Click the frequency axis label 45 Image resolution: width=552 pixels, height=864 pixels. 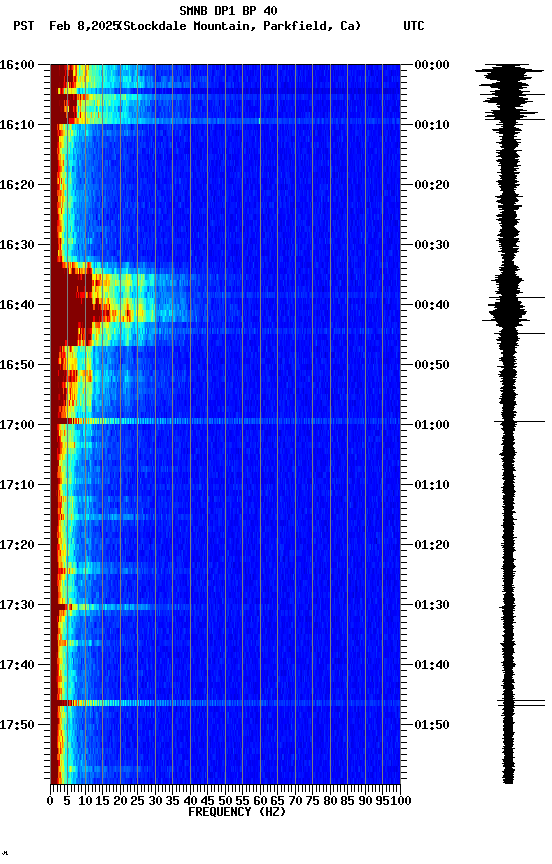coord(208,801)
